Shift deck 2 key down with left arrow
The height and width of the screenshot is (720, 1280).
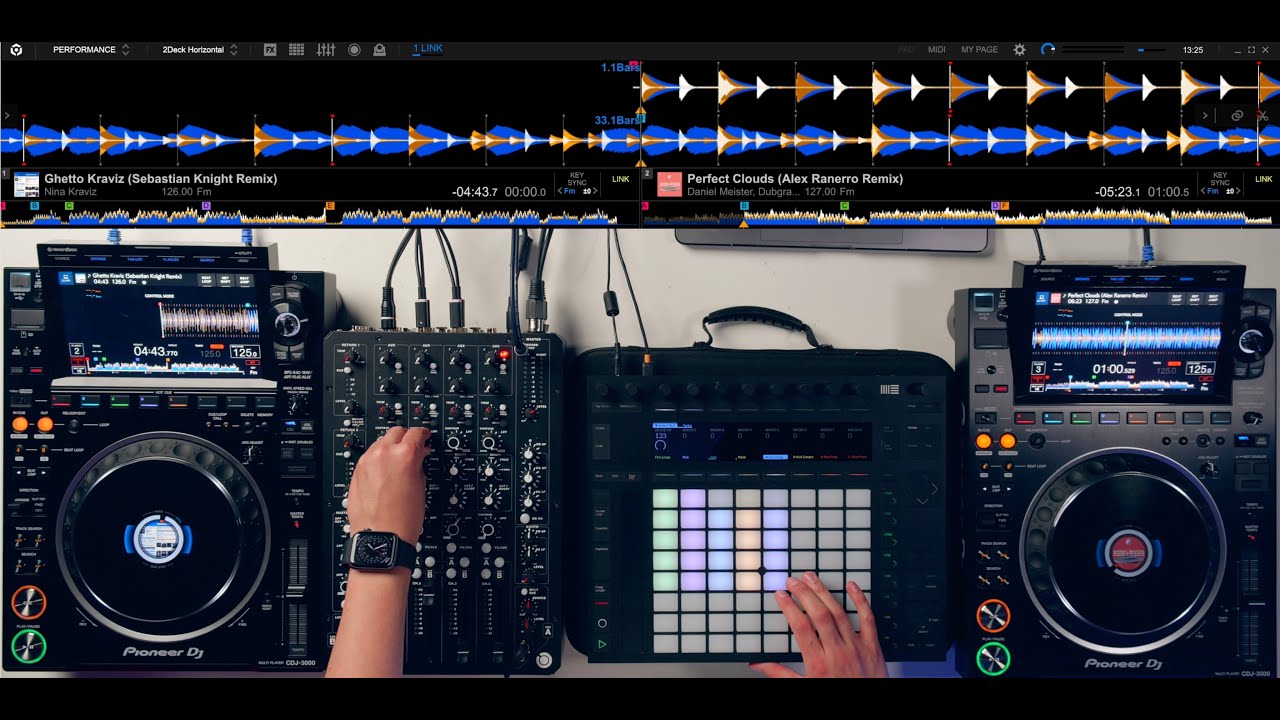click(x=1203, y=191)
